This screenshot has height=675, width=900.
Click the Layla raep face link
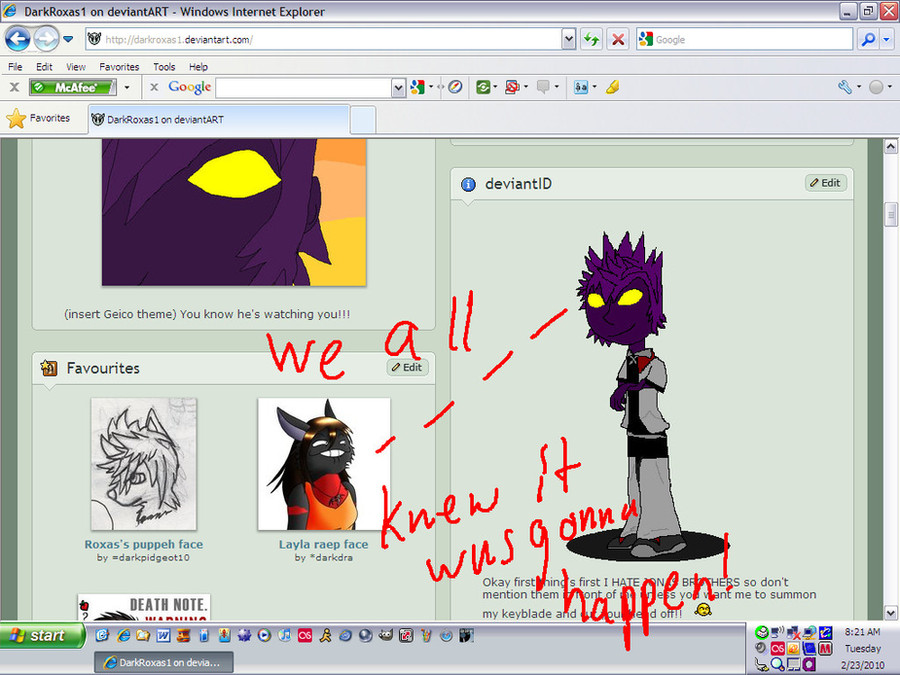click(x=324, y=544)
